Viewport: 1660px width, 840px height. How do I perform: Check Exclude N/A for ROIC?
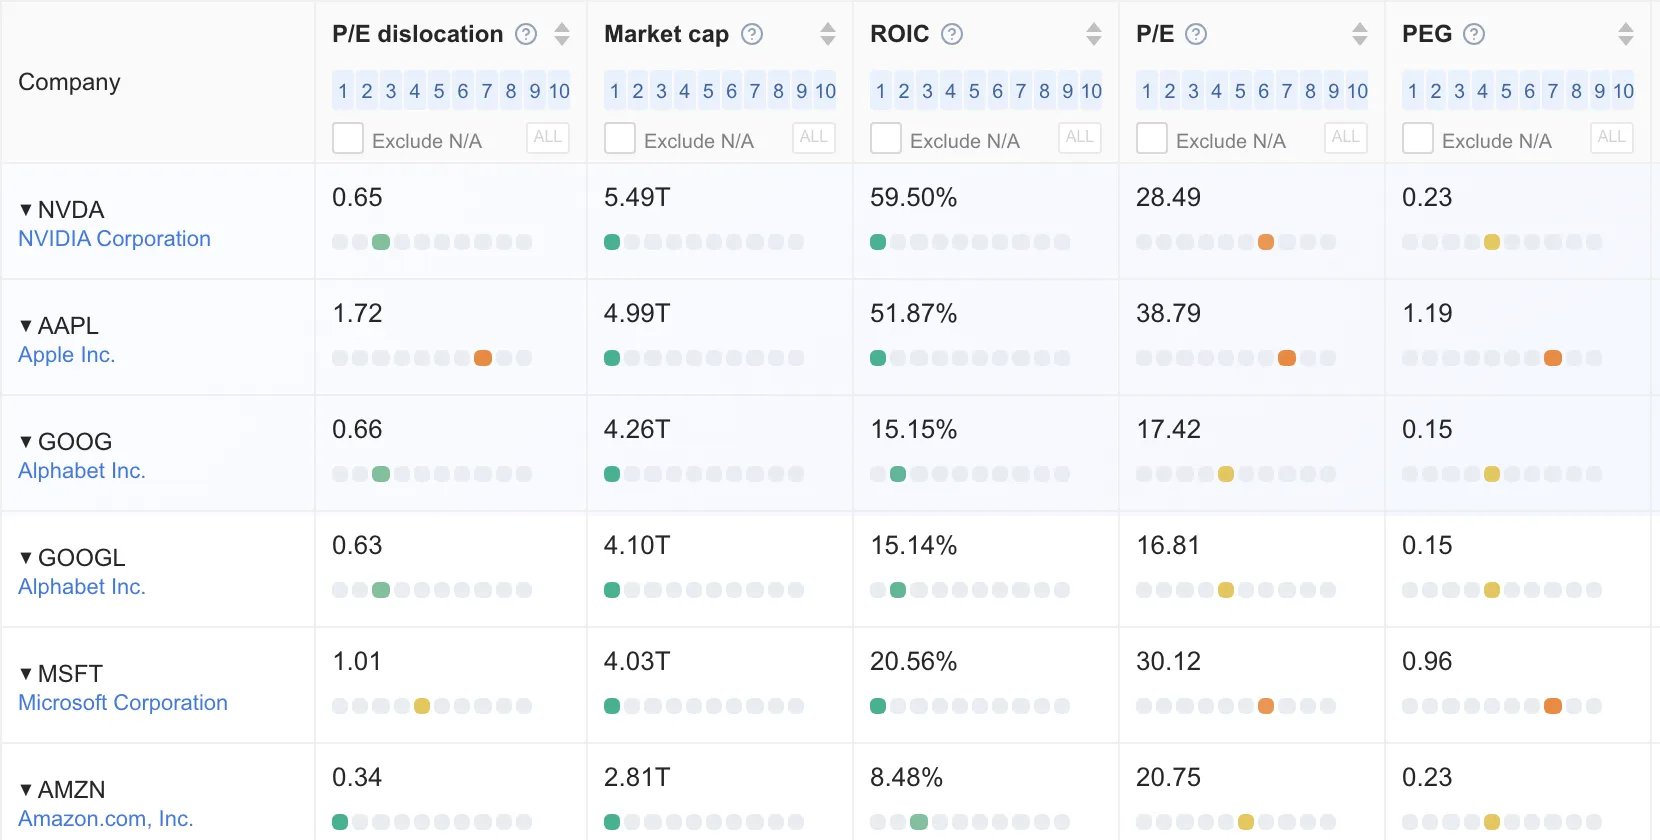[x=886, y=138]
